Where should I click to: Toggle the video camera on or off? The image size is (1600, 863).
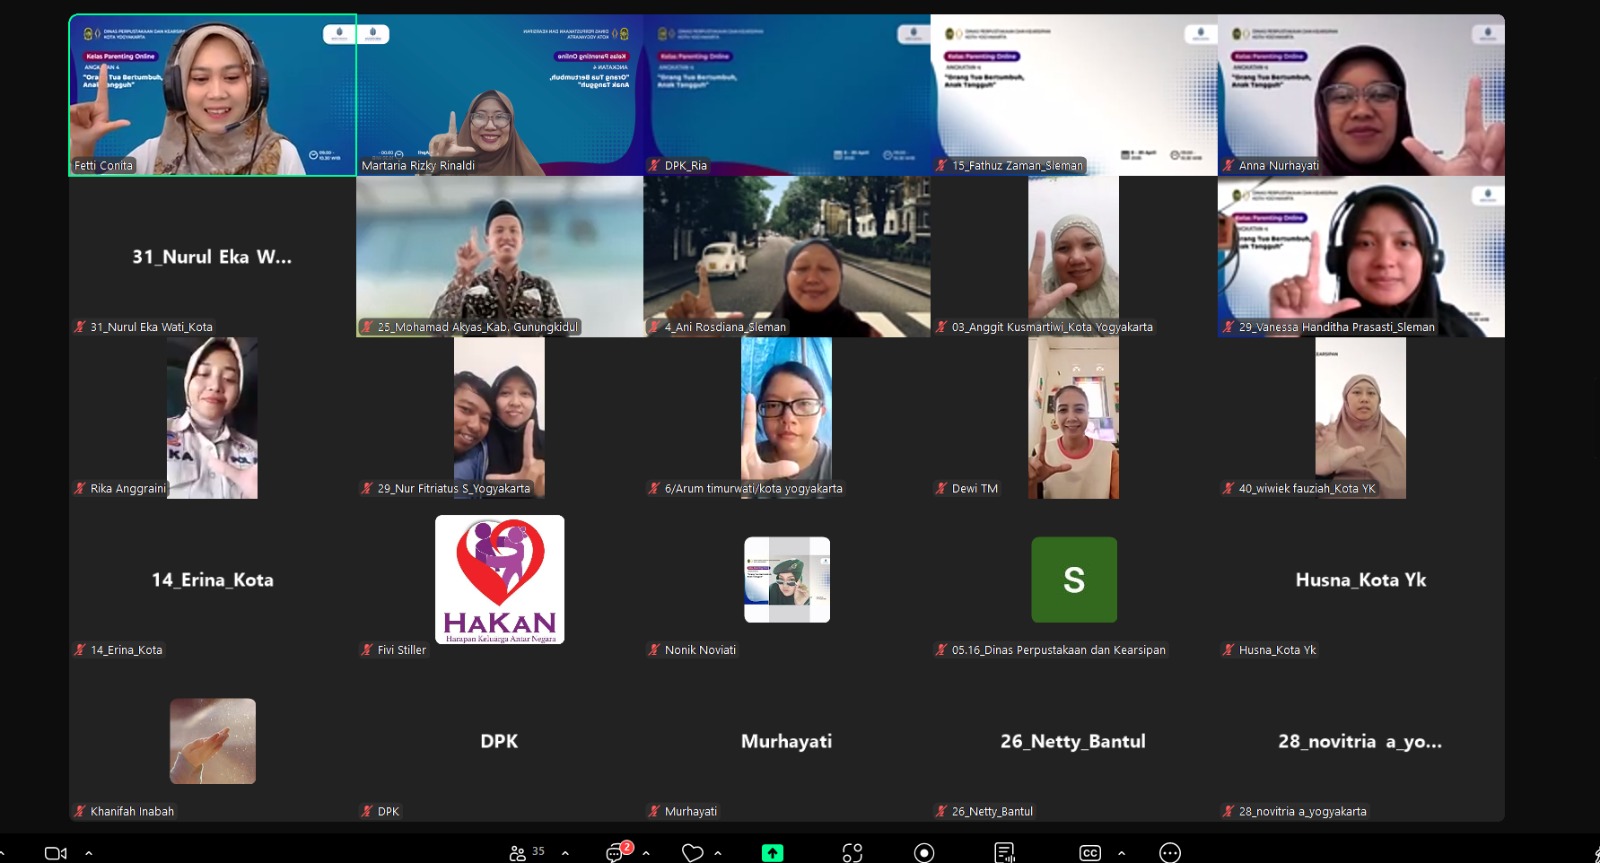click(x=55, y=853)
